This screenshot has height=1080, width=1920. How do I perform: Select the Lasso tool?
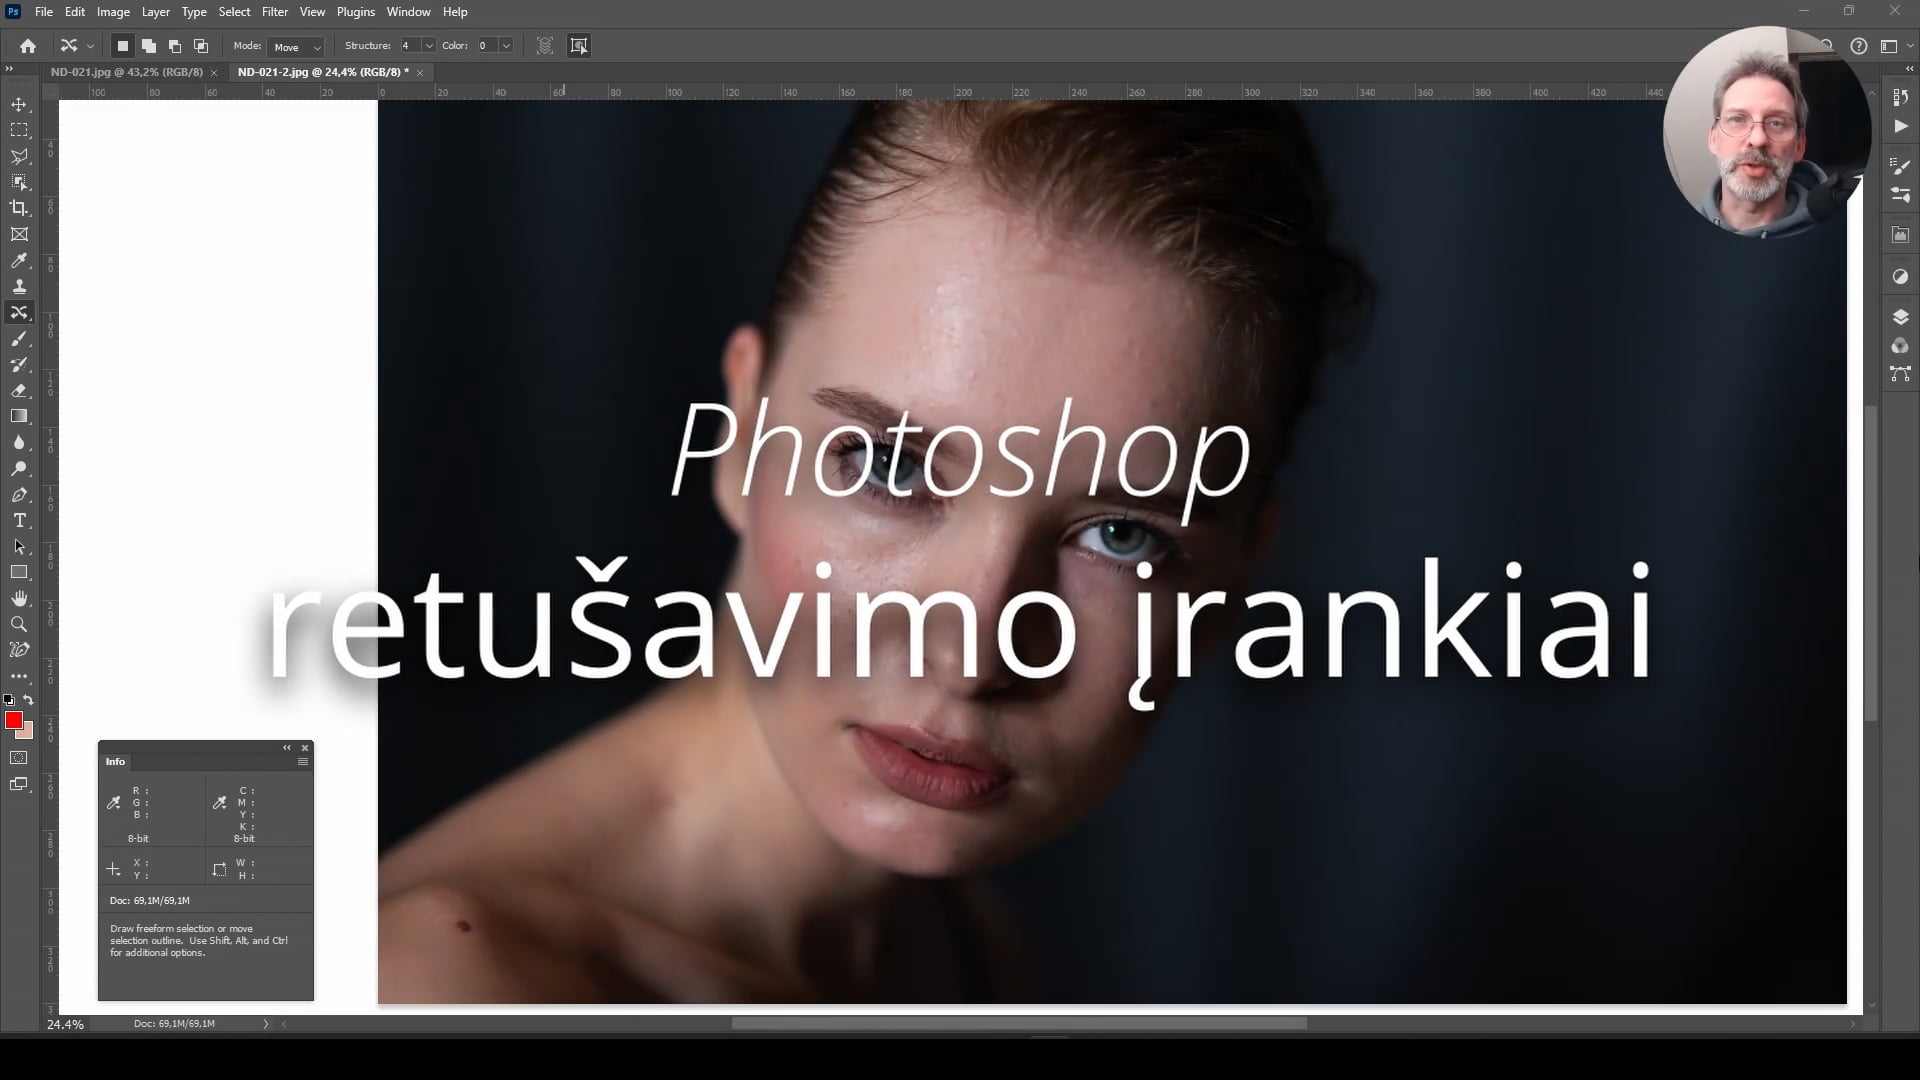click(19, 156)
